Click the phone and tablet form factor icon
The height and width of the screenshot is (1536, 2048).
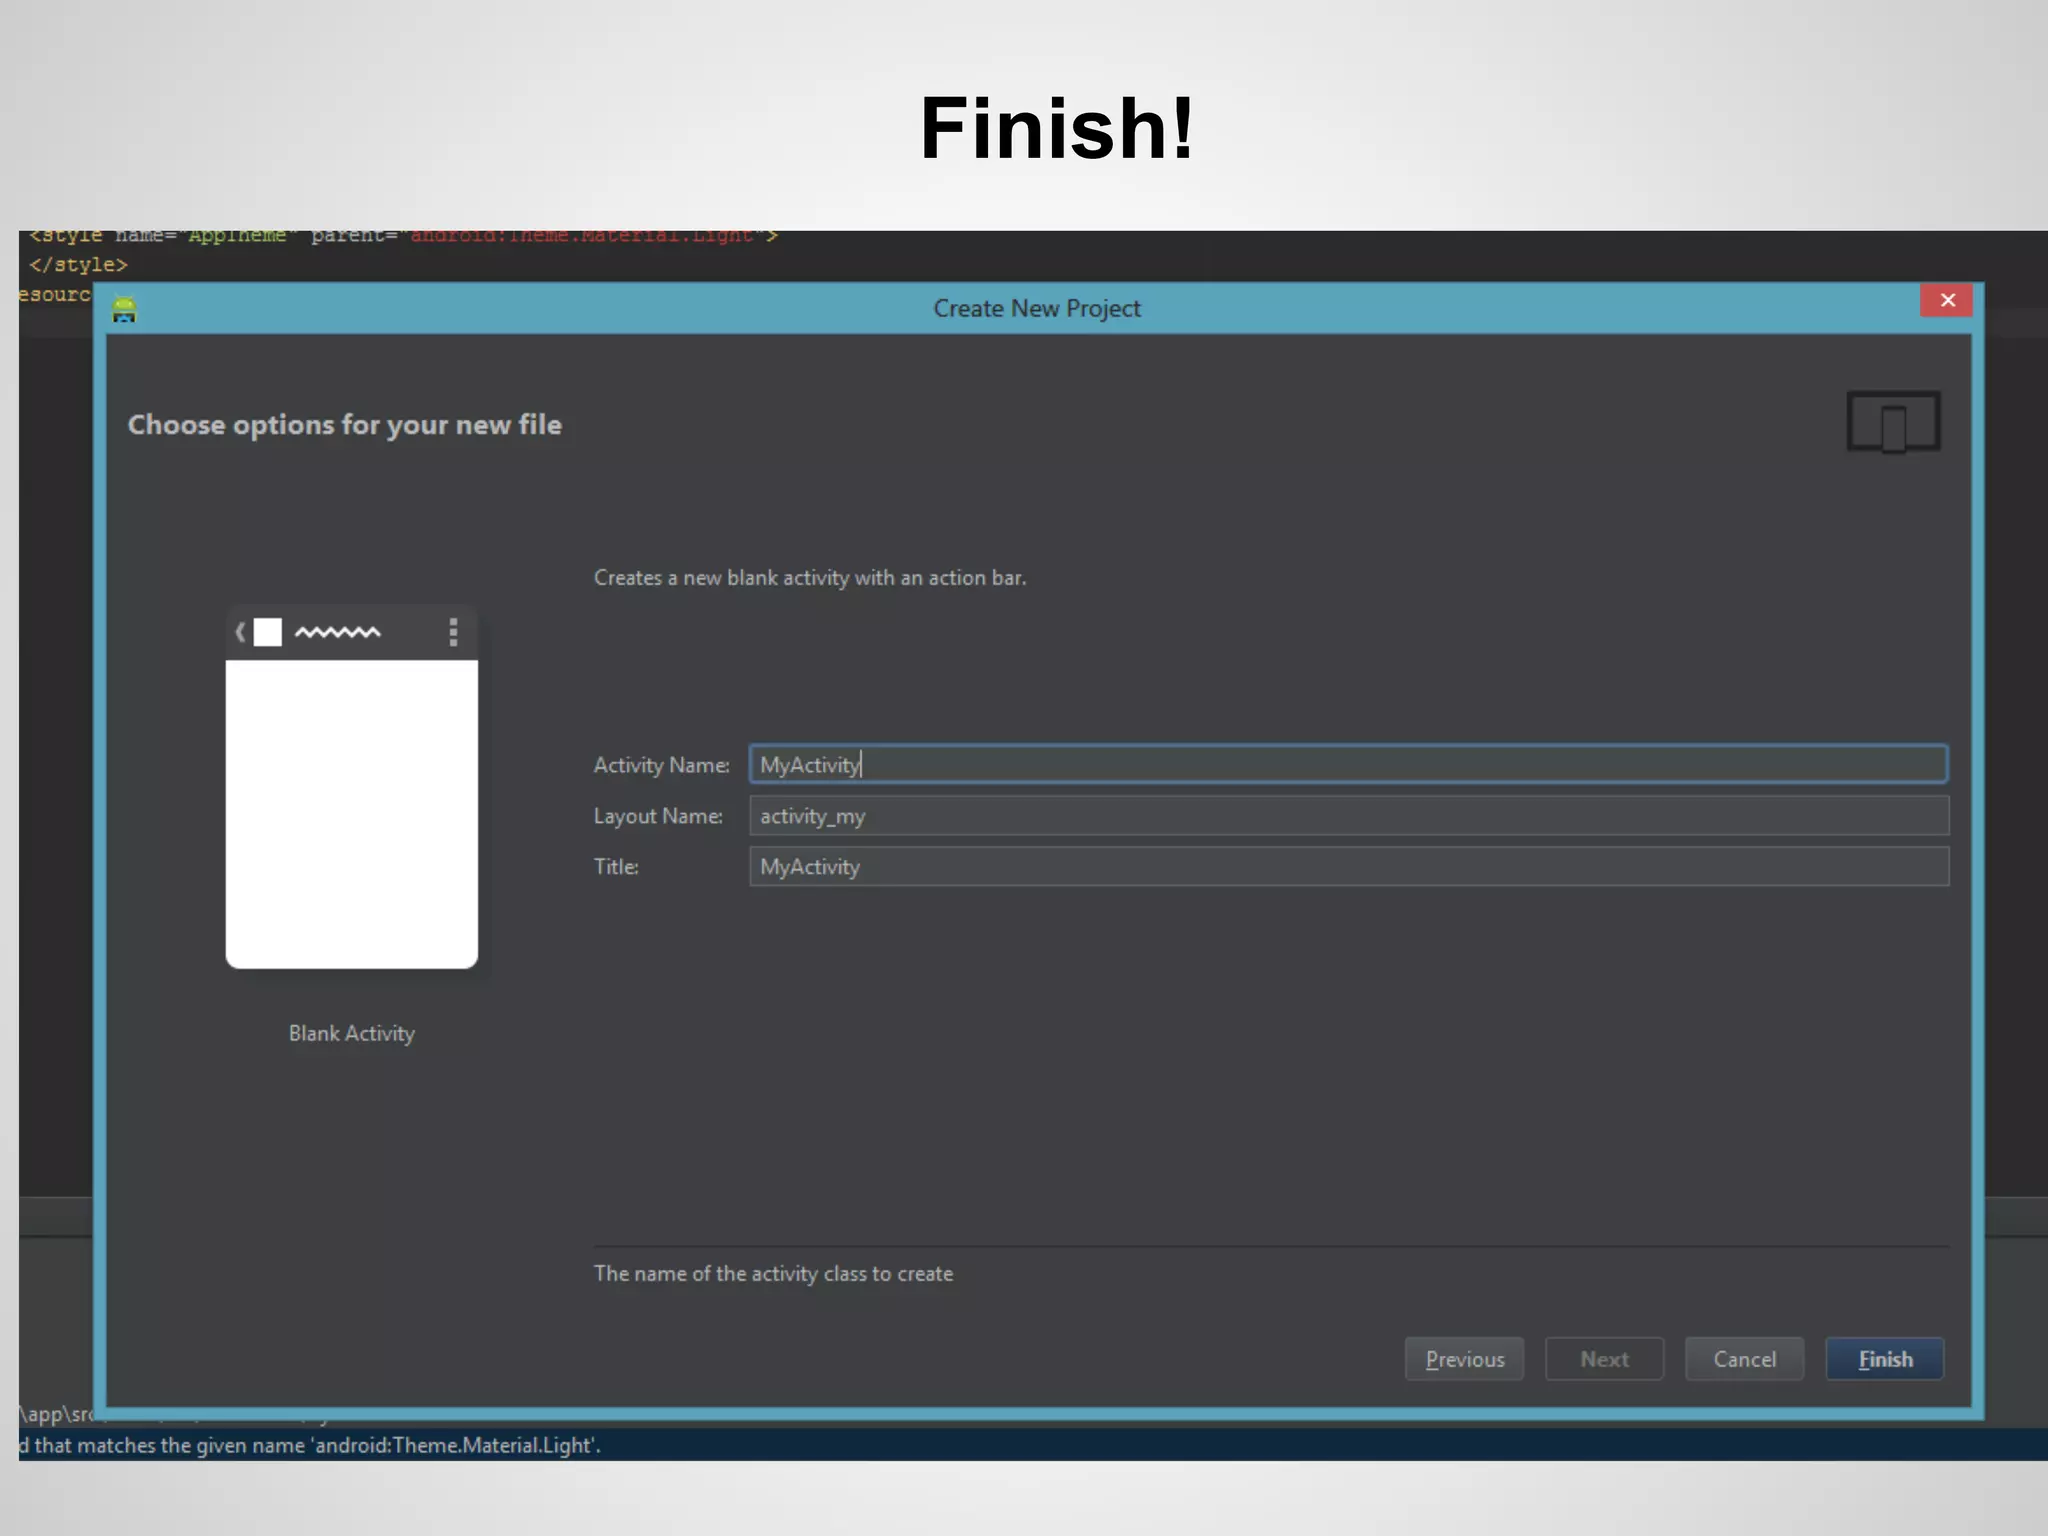(1893, 422)
